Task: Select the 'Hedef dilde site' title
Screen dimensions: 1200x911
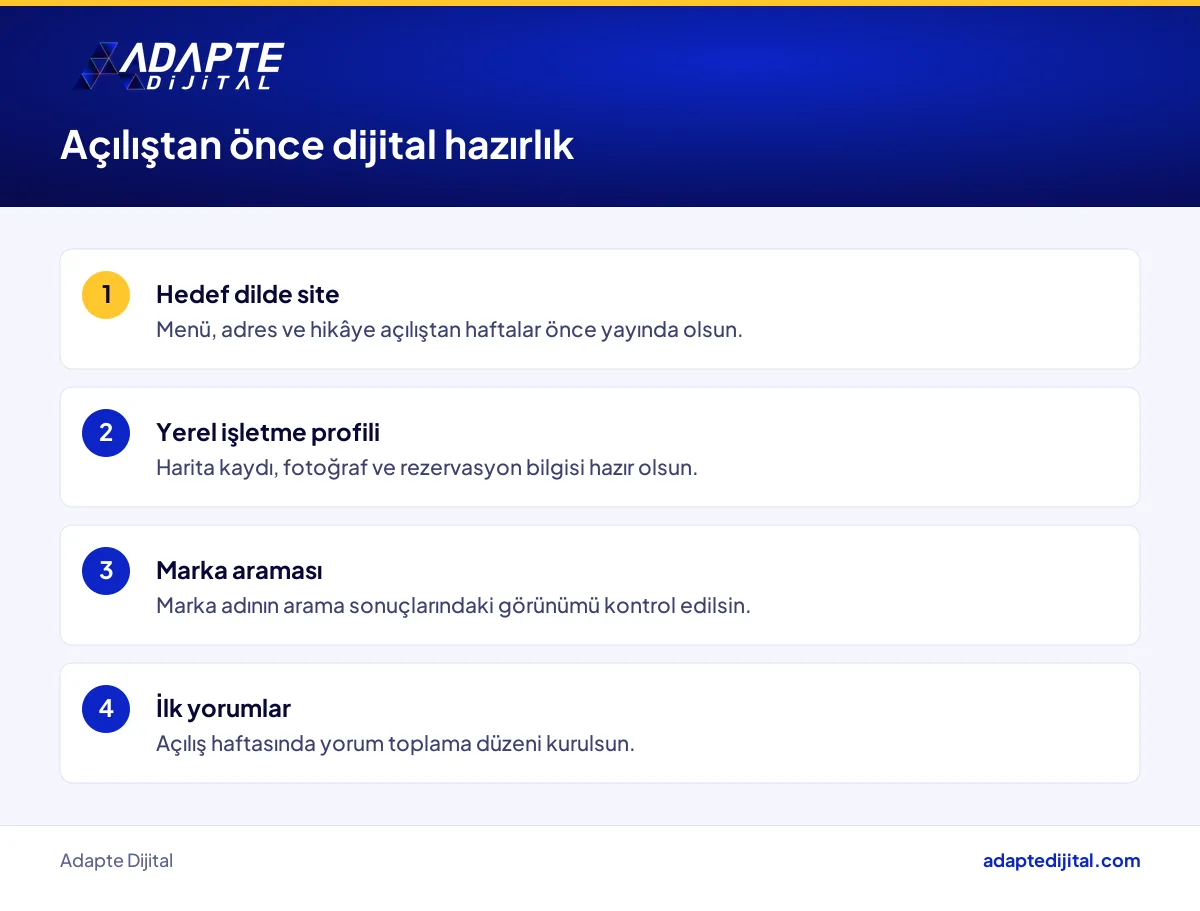Action: 248,295
